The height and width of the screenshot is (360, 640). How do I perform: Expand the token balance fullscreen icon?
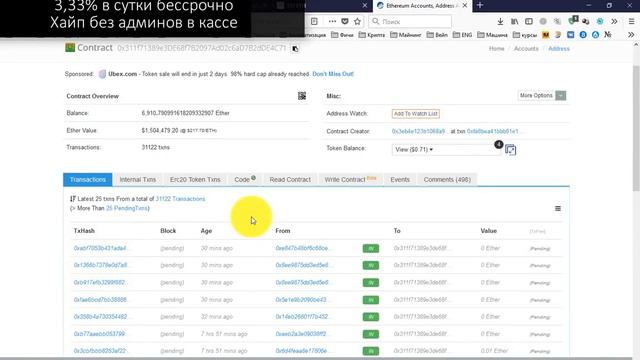pyautogui.click(x=510, y=150)
